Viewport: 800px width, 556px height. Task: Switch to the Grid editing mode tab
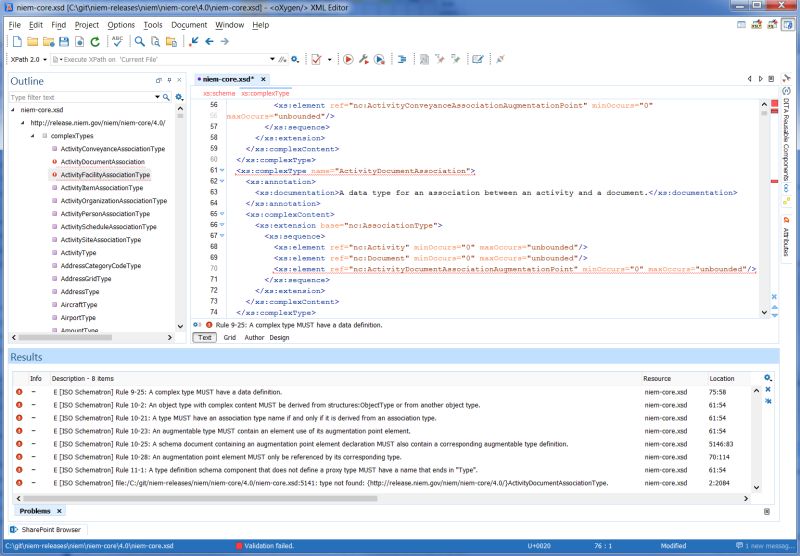click(x=230, y=338)
